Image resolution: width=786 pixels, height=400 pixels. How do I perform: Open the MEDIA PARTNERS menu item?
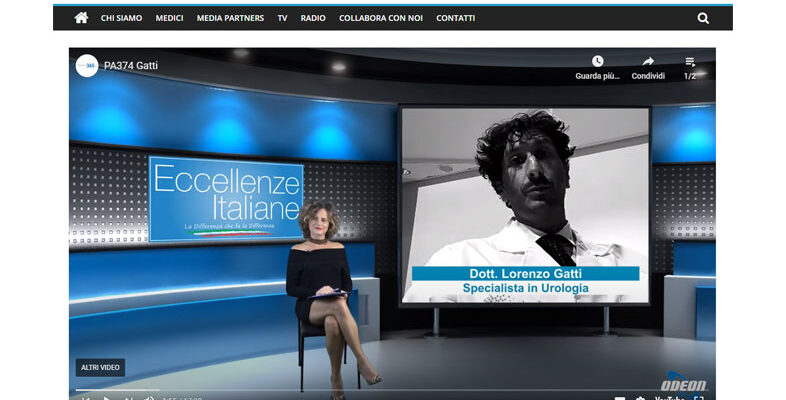coord(230,18)
